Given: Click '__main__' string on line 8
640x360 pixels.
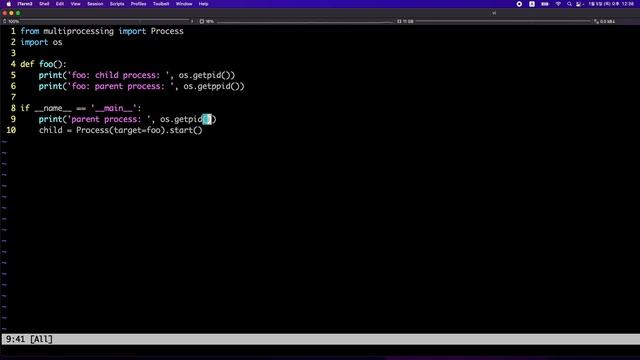Looking at the screenshot, I should tap(113, 109).
